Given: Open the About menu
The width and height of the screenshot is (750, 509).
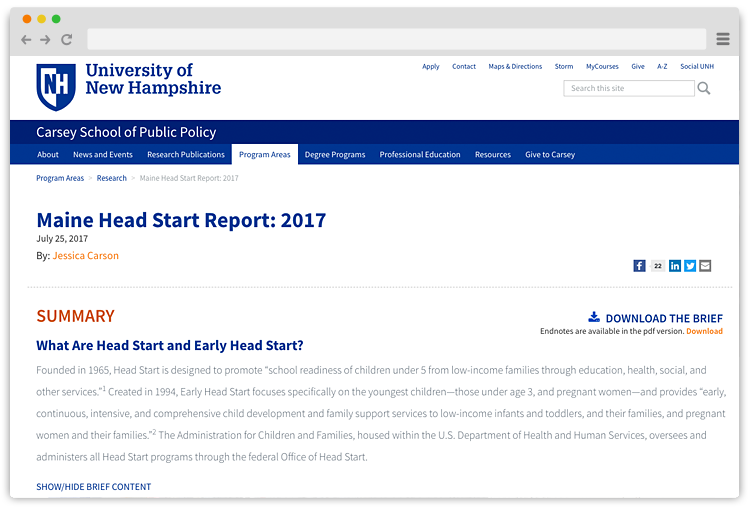Looking at the screenshot, I should [48, 155].
